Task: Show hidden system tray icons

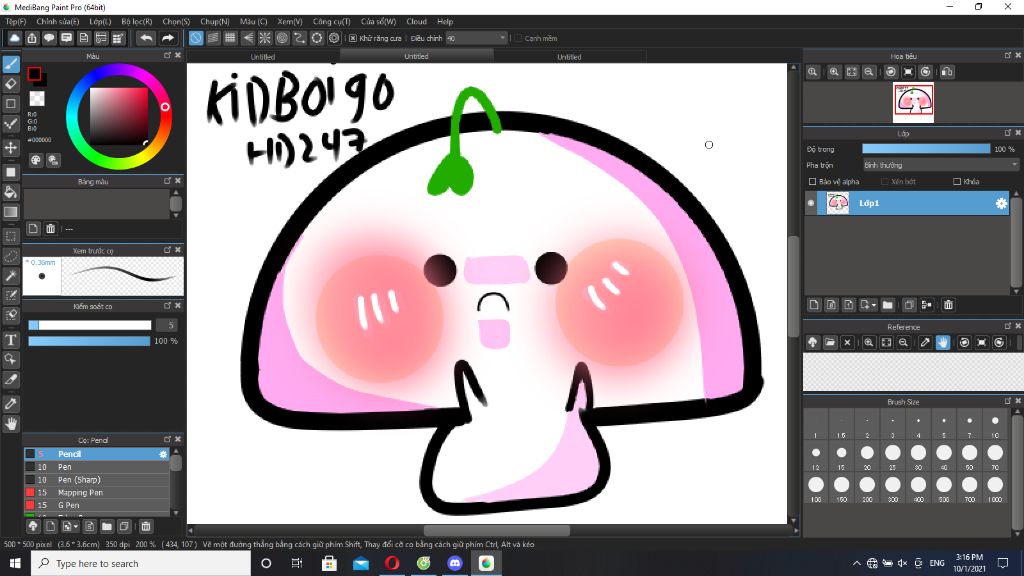Action: click(x=856, y=563)
